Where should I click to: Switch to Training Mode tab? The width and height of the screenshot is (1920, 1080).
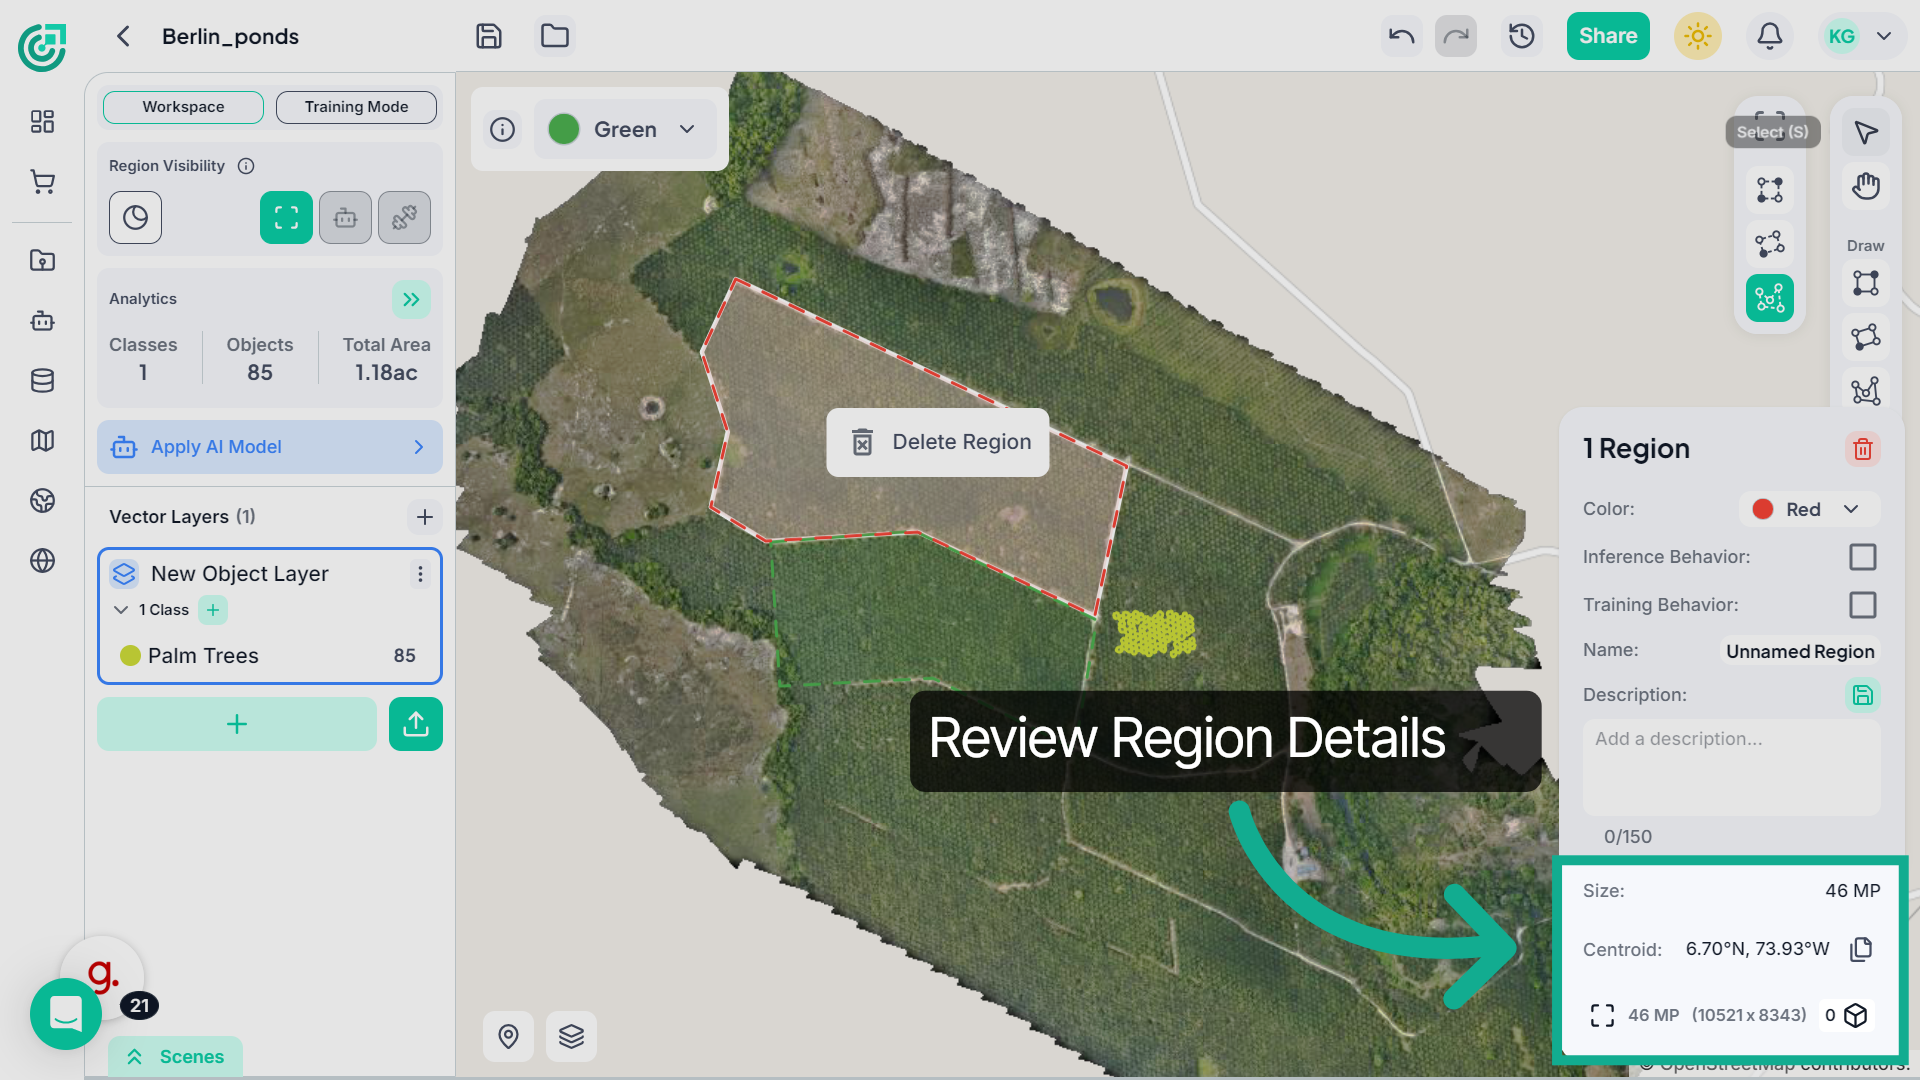tap(356, 107)
